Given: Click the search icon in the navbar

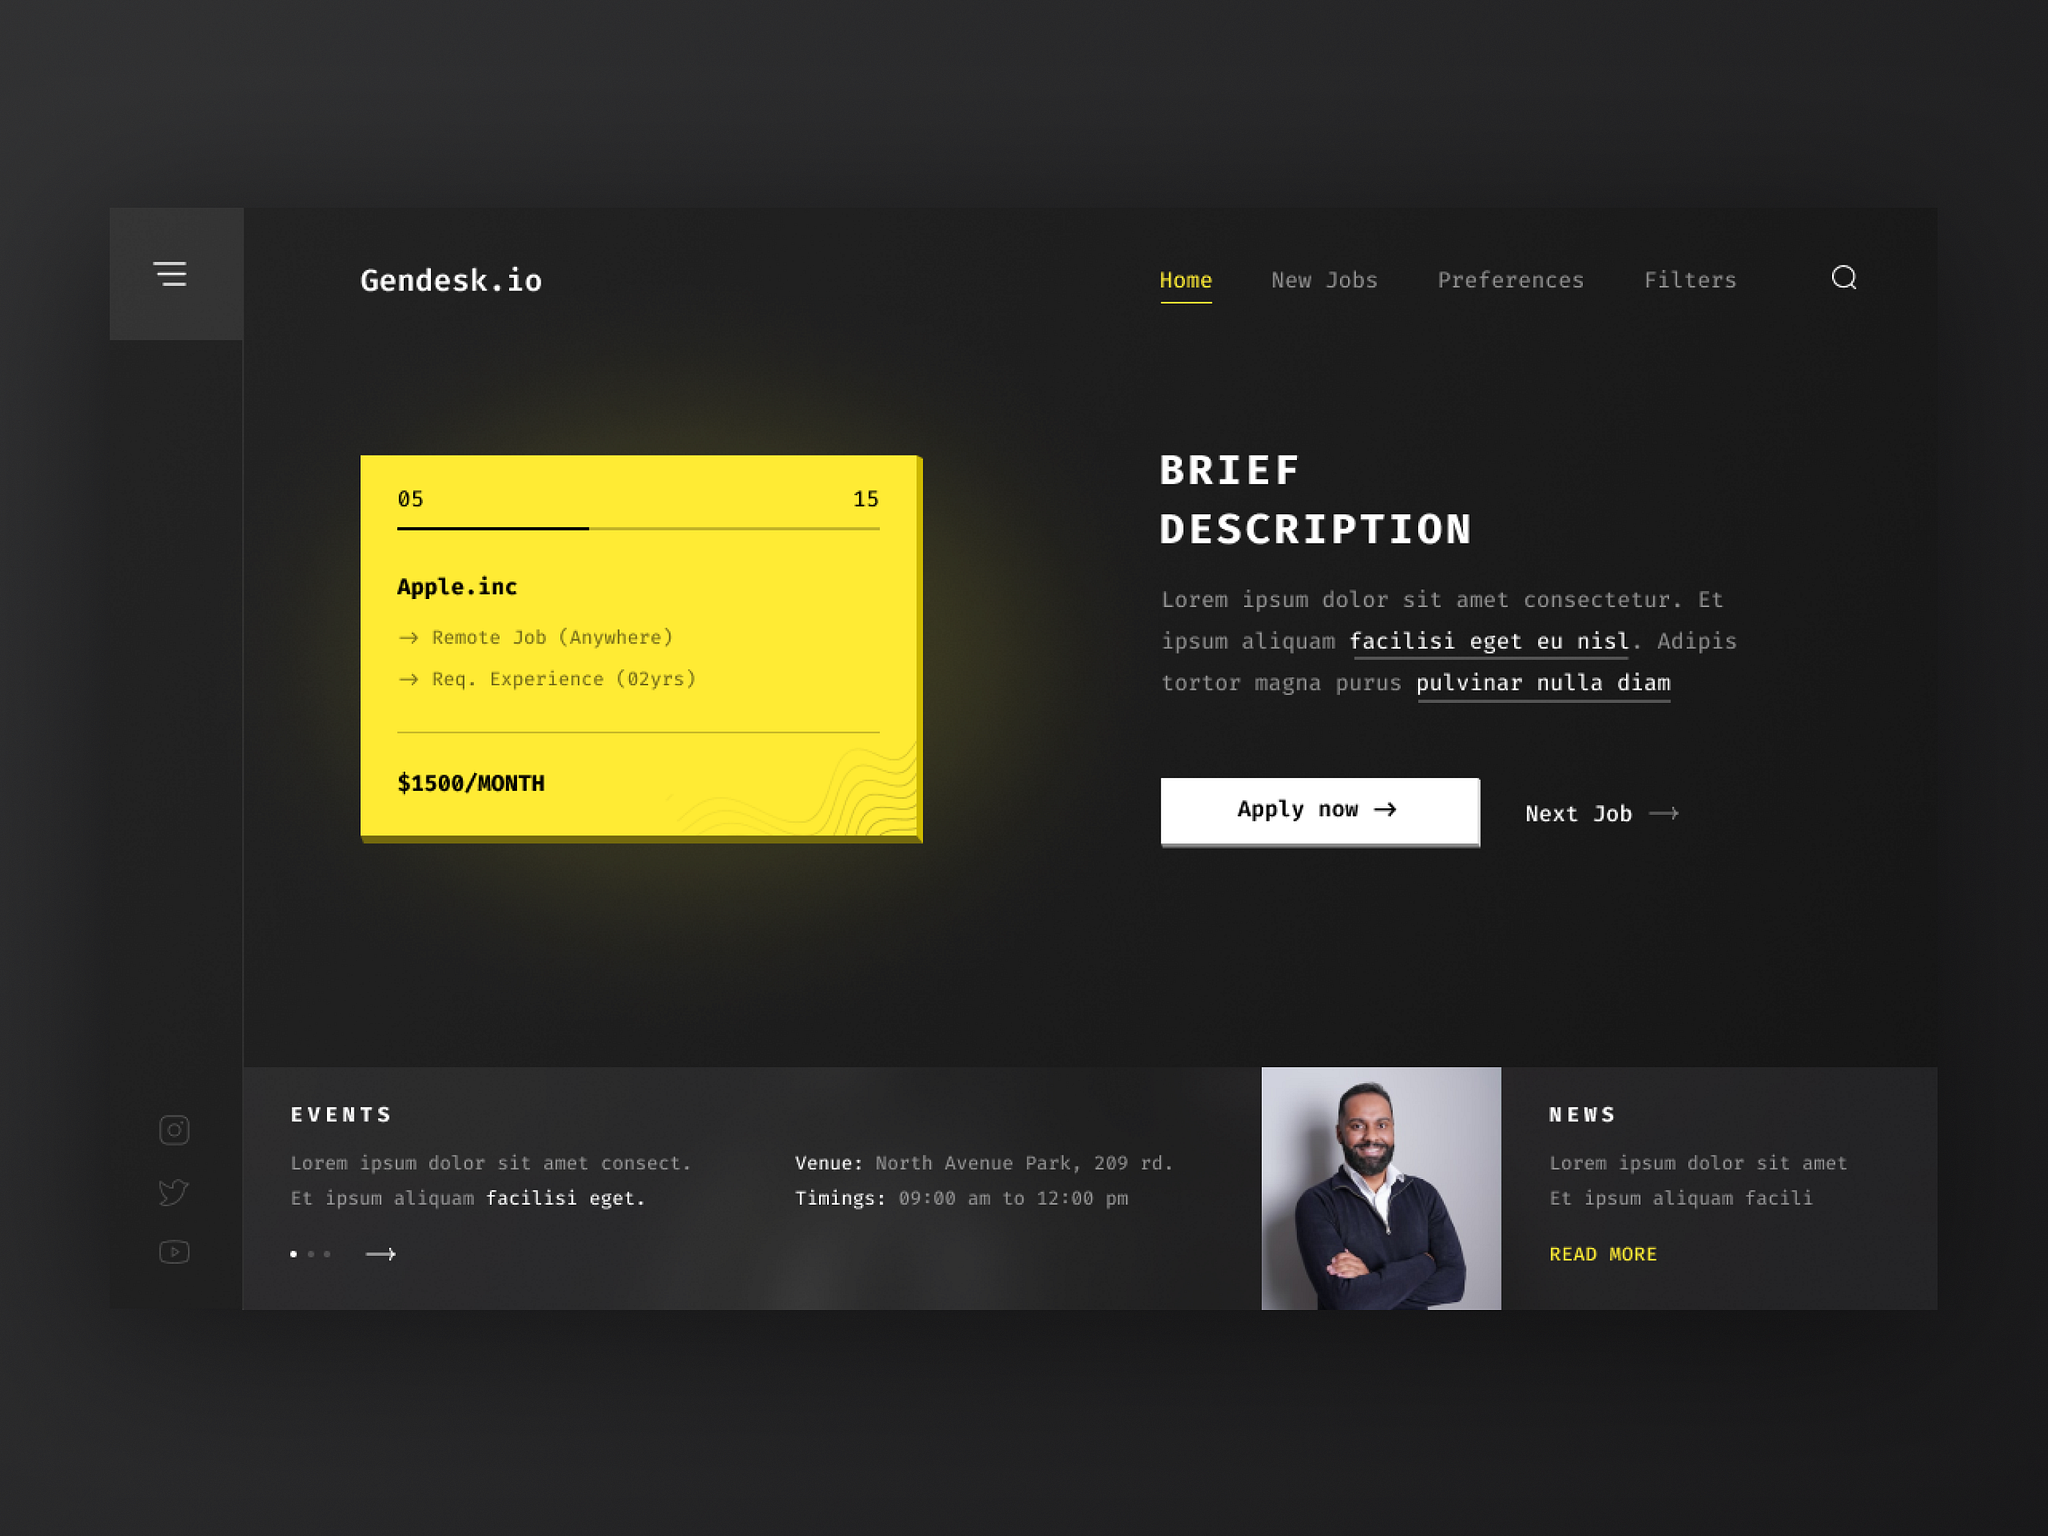Looking at the screenshot, I should pos(1843,276).
